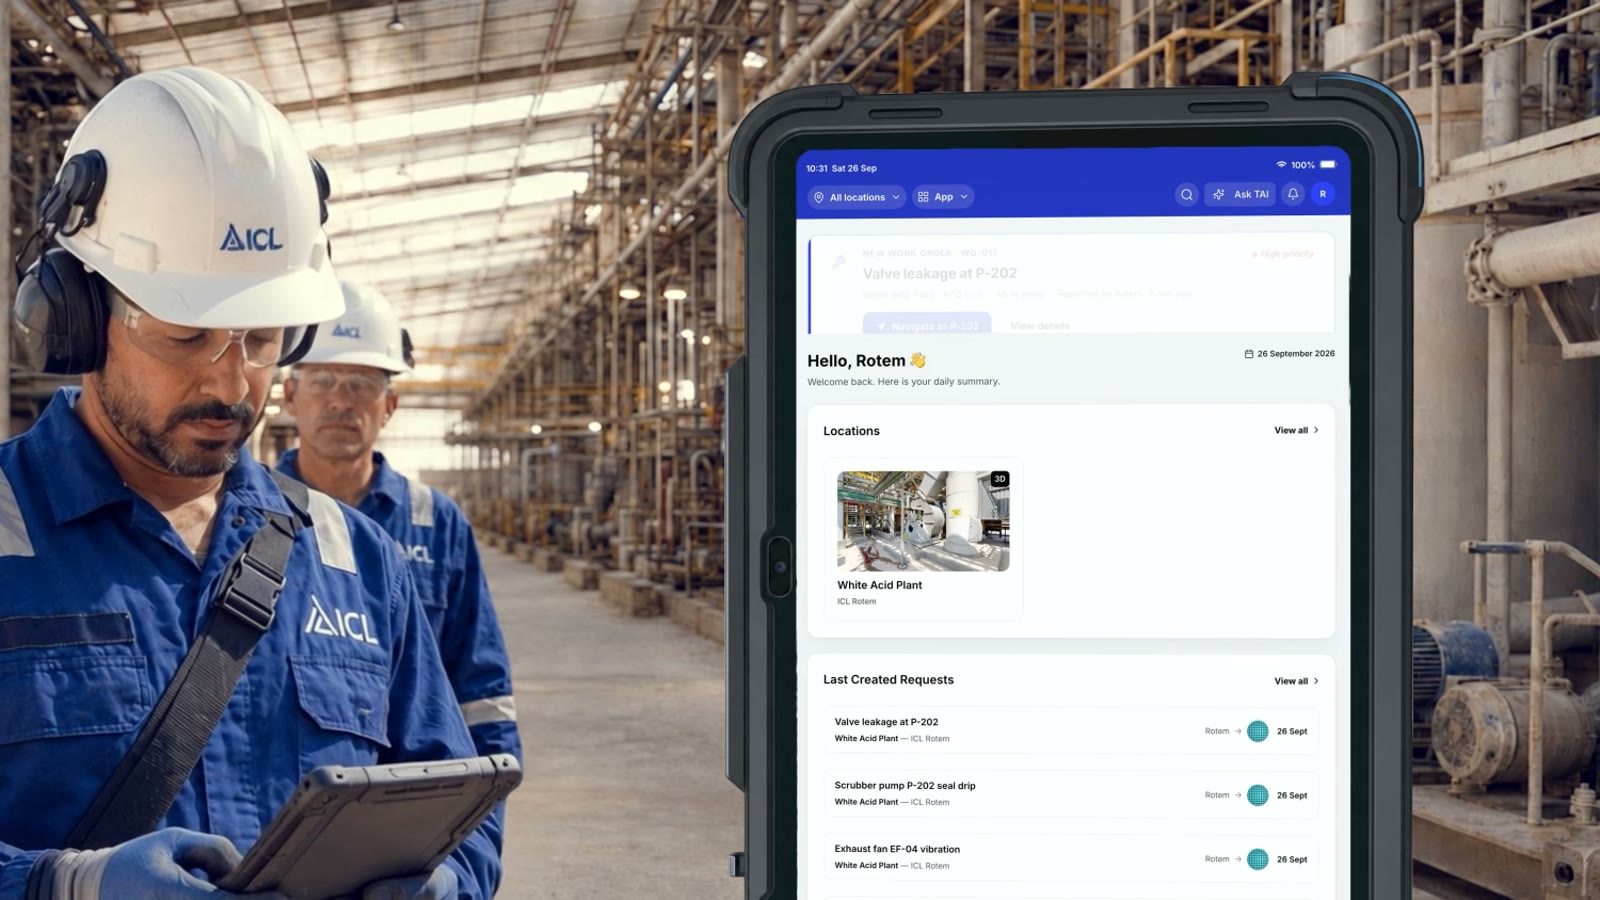Viewport: 1600px width, 900px height.
Task: Tap the battery status icon
Action: [1327, 164]
